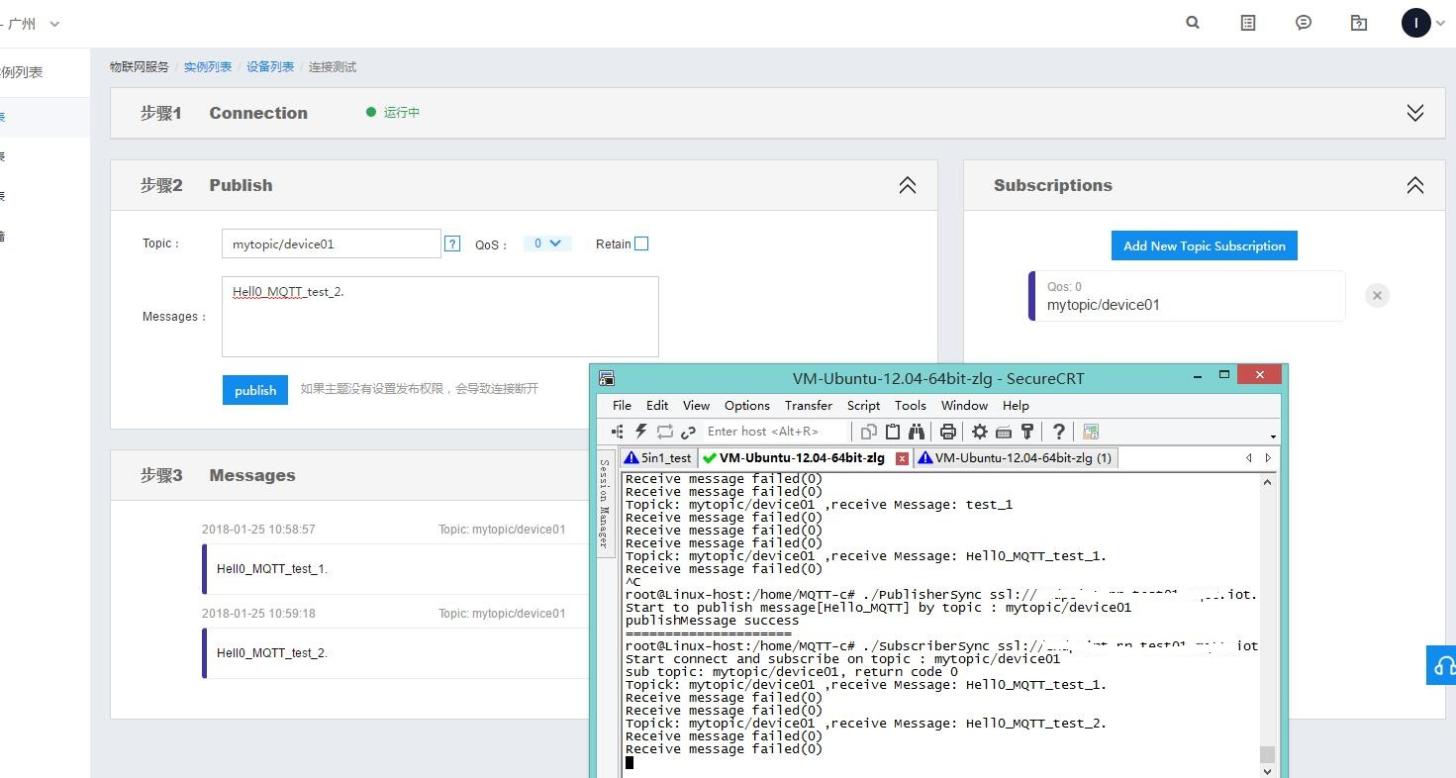The height and width of the screenshot is (778, 1456).
Task: Click SecureCRT Find binoculars icon
Action: (x=916, y=431)
